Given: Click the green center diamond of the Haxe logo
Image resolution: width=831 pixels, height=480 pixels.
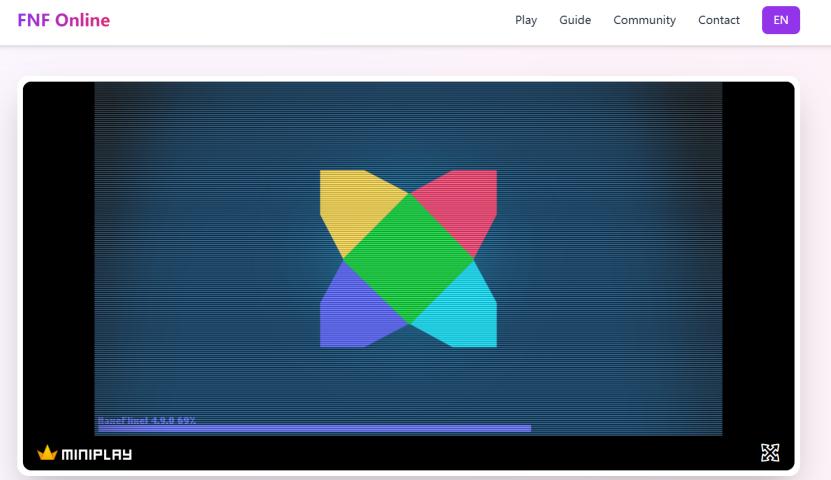Looking at the screenshot, I should coord(408,258).
